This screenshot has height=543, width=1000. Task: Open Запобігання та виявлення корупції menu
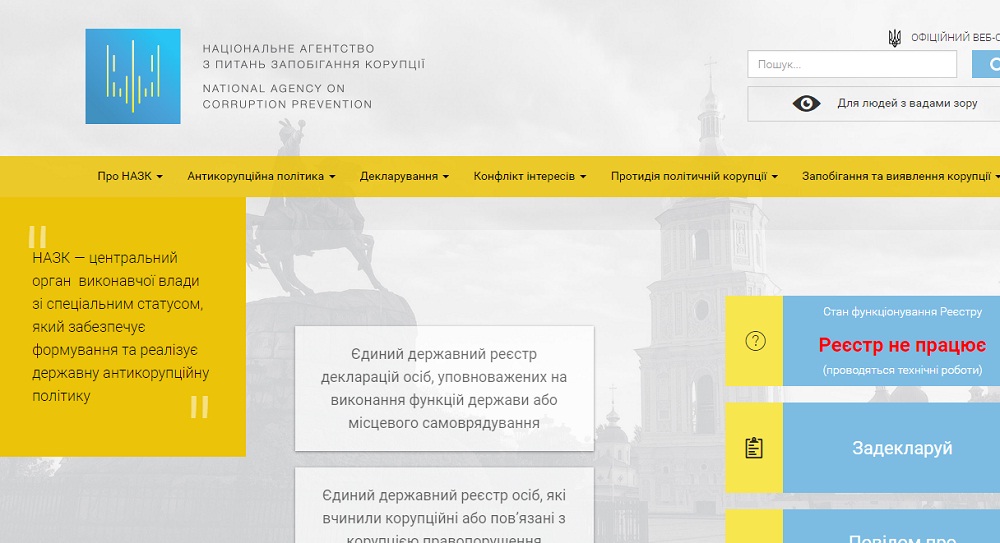900,176
